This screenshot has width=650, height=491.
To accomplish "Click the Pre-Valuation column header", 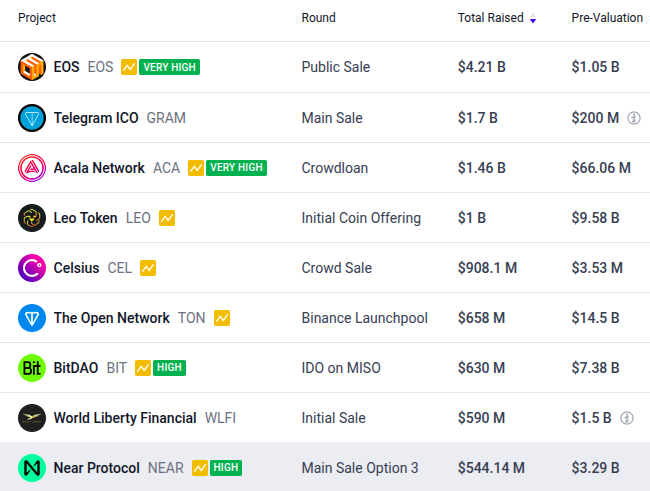I will 607,17.
